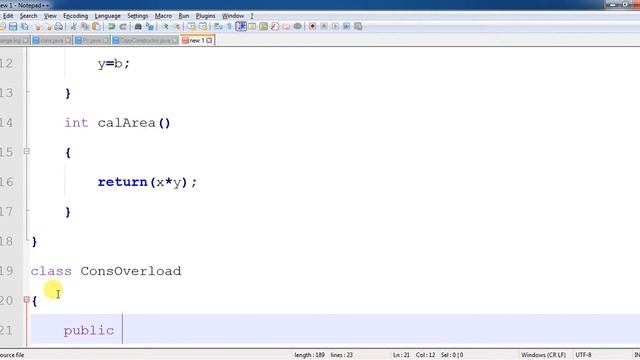Click the Save file toolbar icon

pyautogui.click(x=13, y=27)
